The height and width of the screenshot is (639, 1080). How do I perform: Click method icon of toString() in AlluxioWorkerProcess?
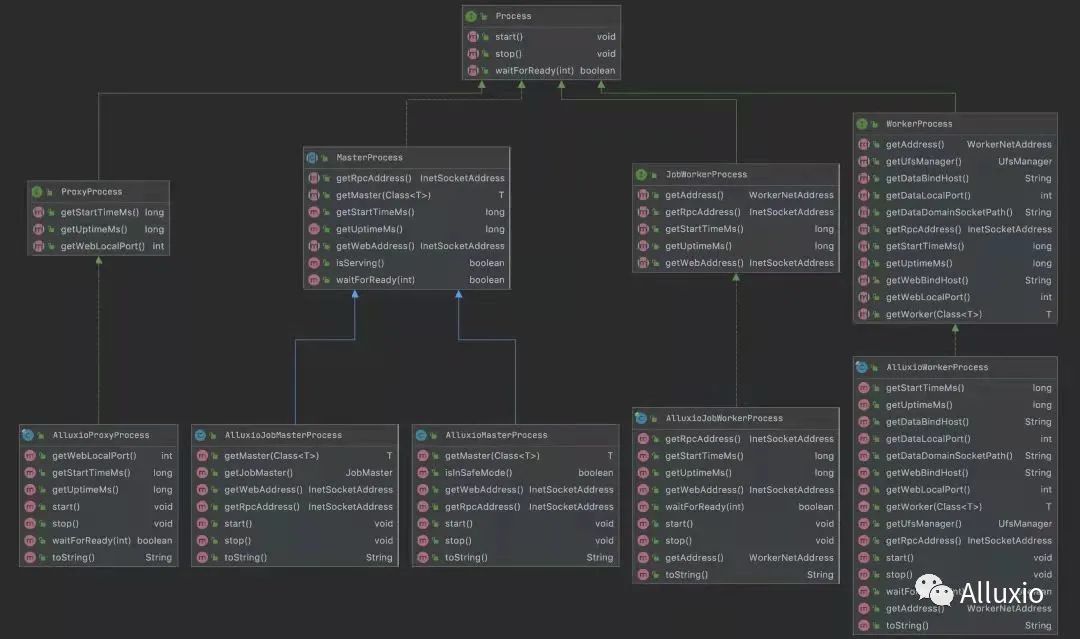click(x=864, y=625)
